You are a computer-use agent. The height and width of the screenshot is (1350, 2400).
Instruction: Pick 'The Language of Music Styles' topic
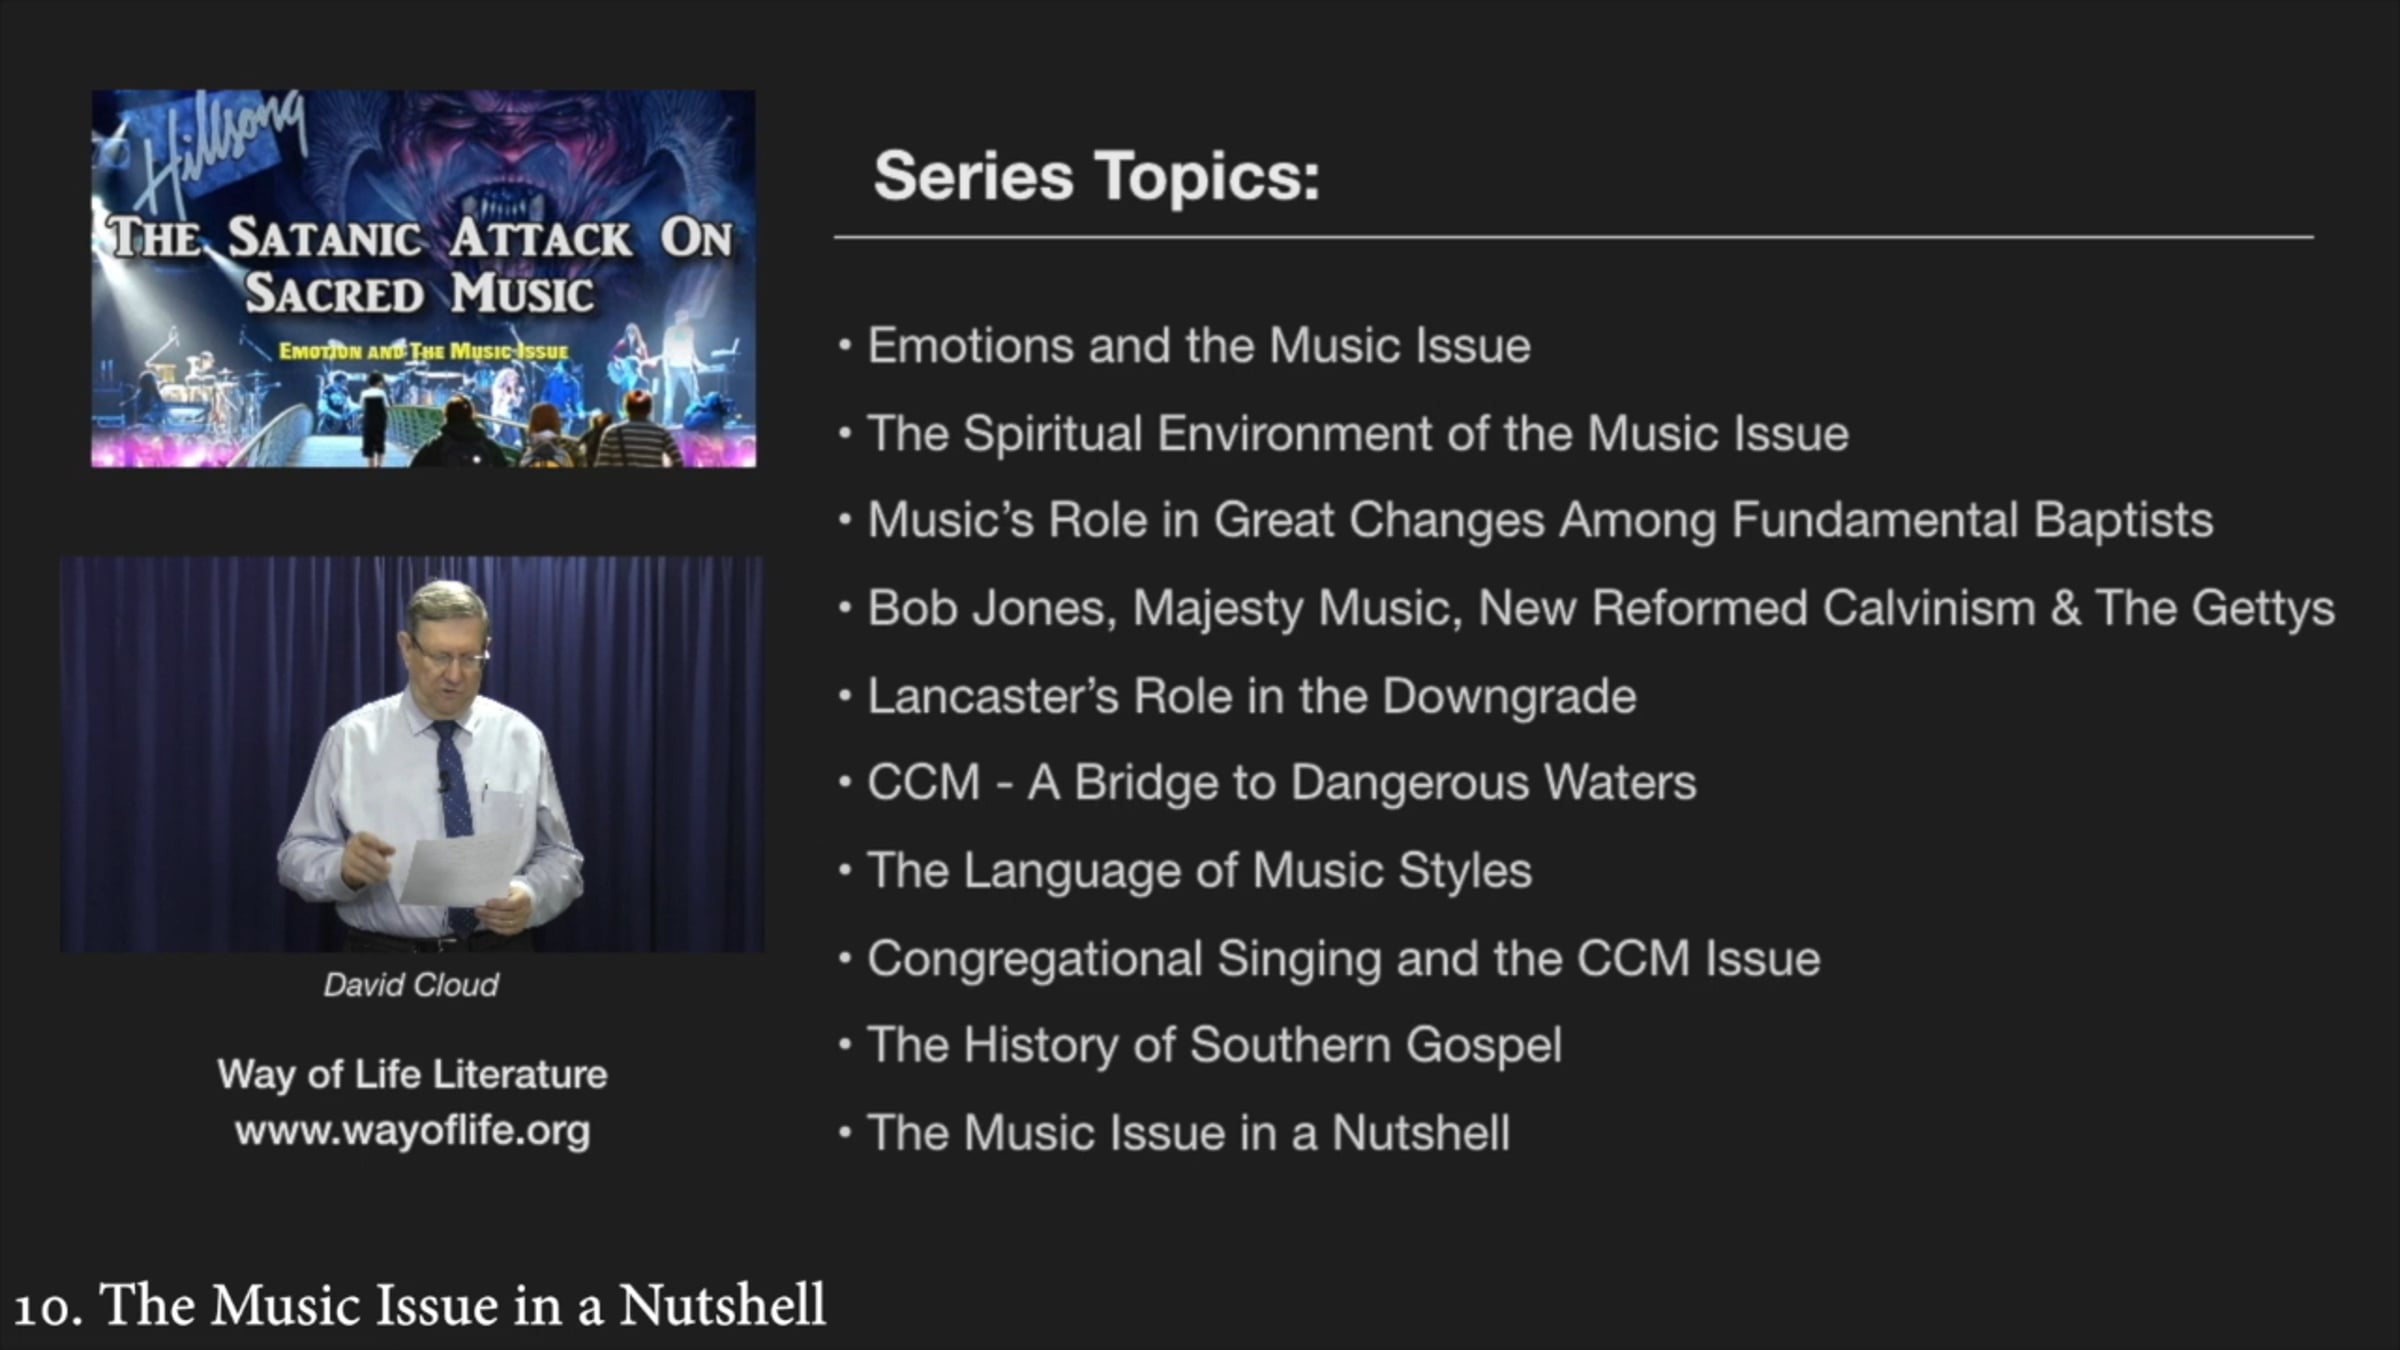pos(1199,870)
